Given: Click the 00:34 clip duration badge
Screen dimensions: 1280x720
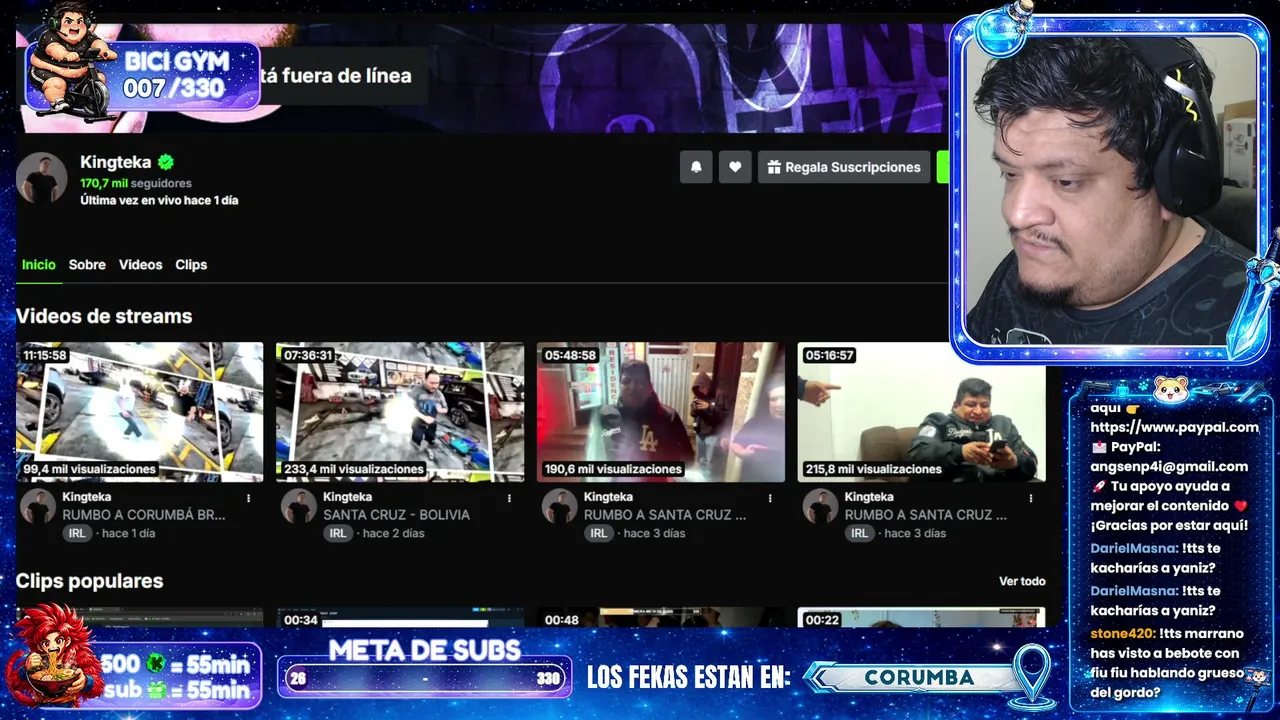Looking at the screenshot, I should click(301, 620).
